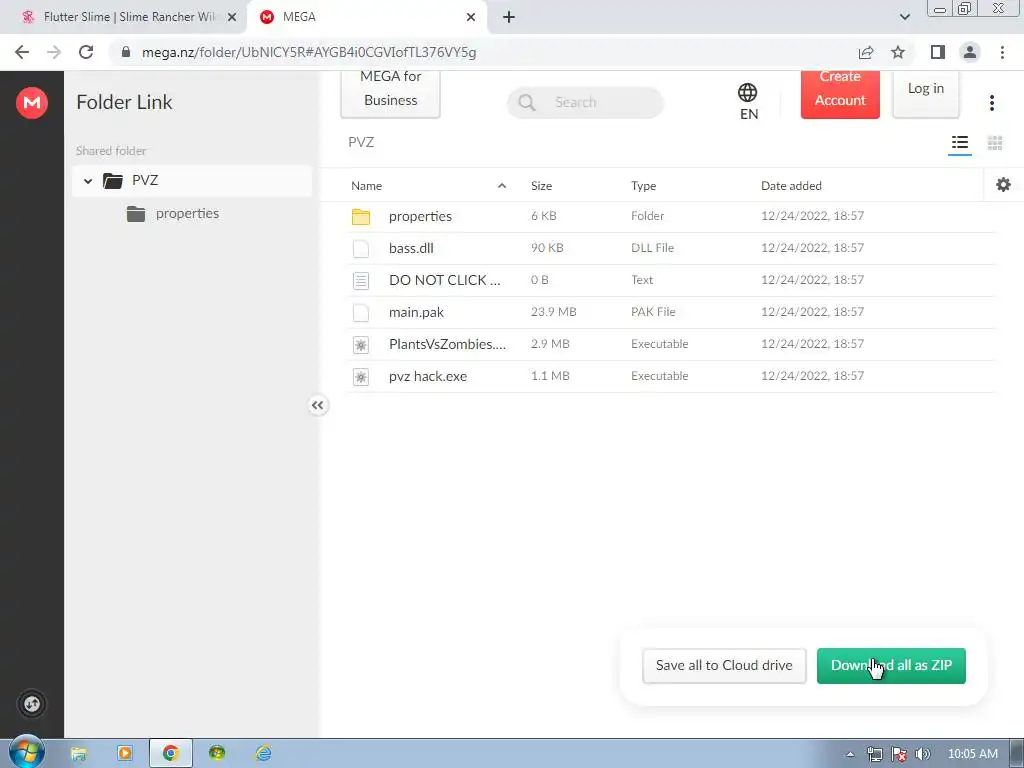Open Windows Start button
1024x768 pixels.
(26, 752)
